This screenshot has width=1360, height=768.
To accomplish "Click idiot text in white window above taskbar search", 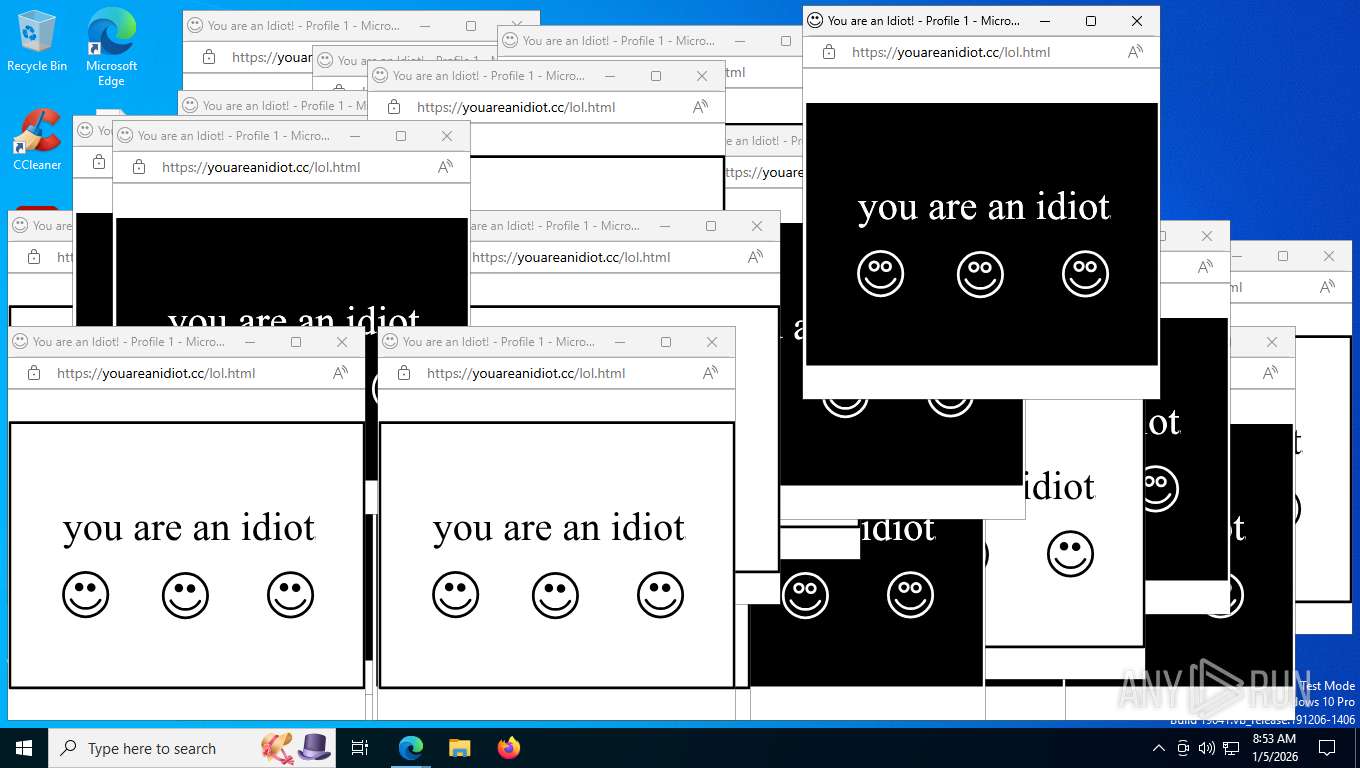I will point(189,528).
